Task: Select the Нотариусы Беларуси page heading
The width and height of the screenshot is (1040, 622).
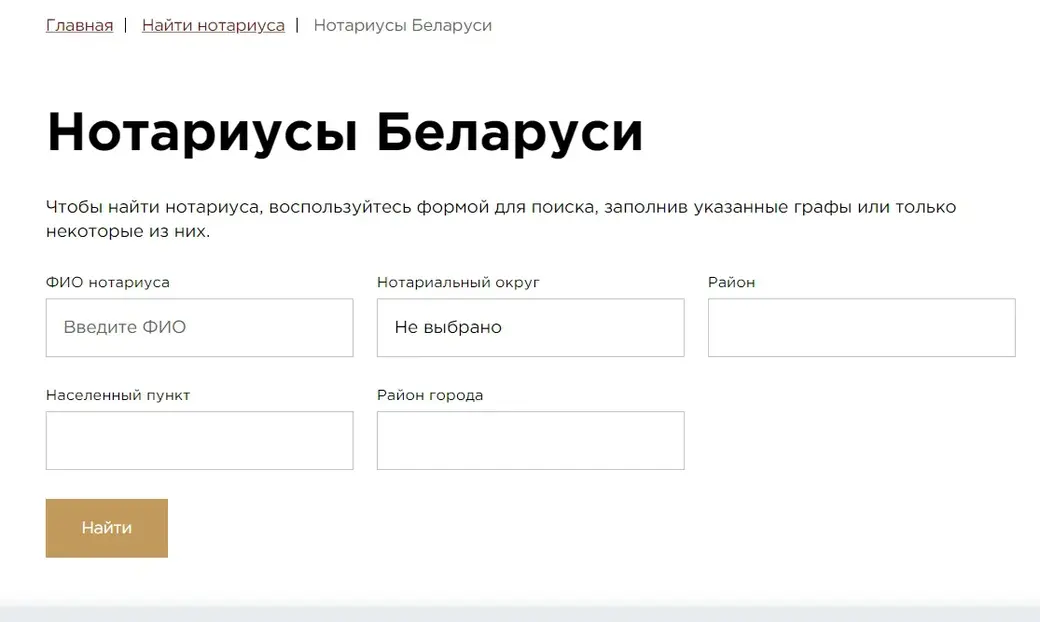Action: [346, 131]
